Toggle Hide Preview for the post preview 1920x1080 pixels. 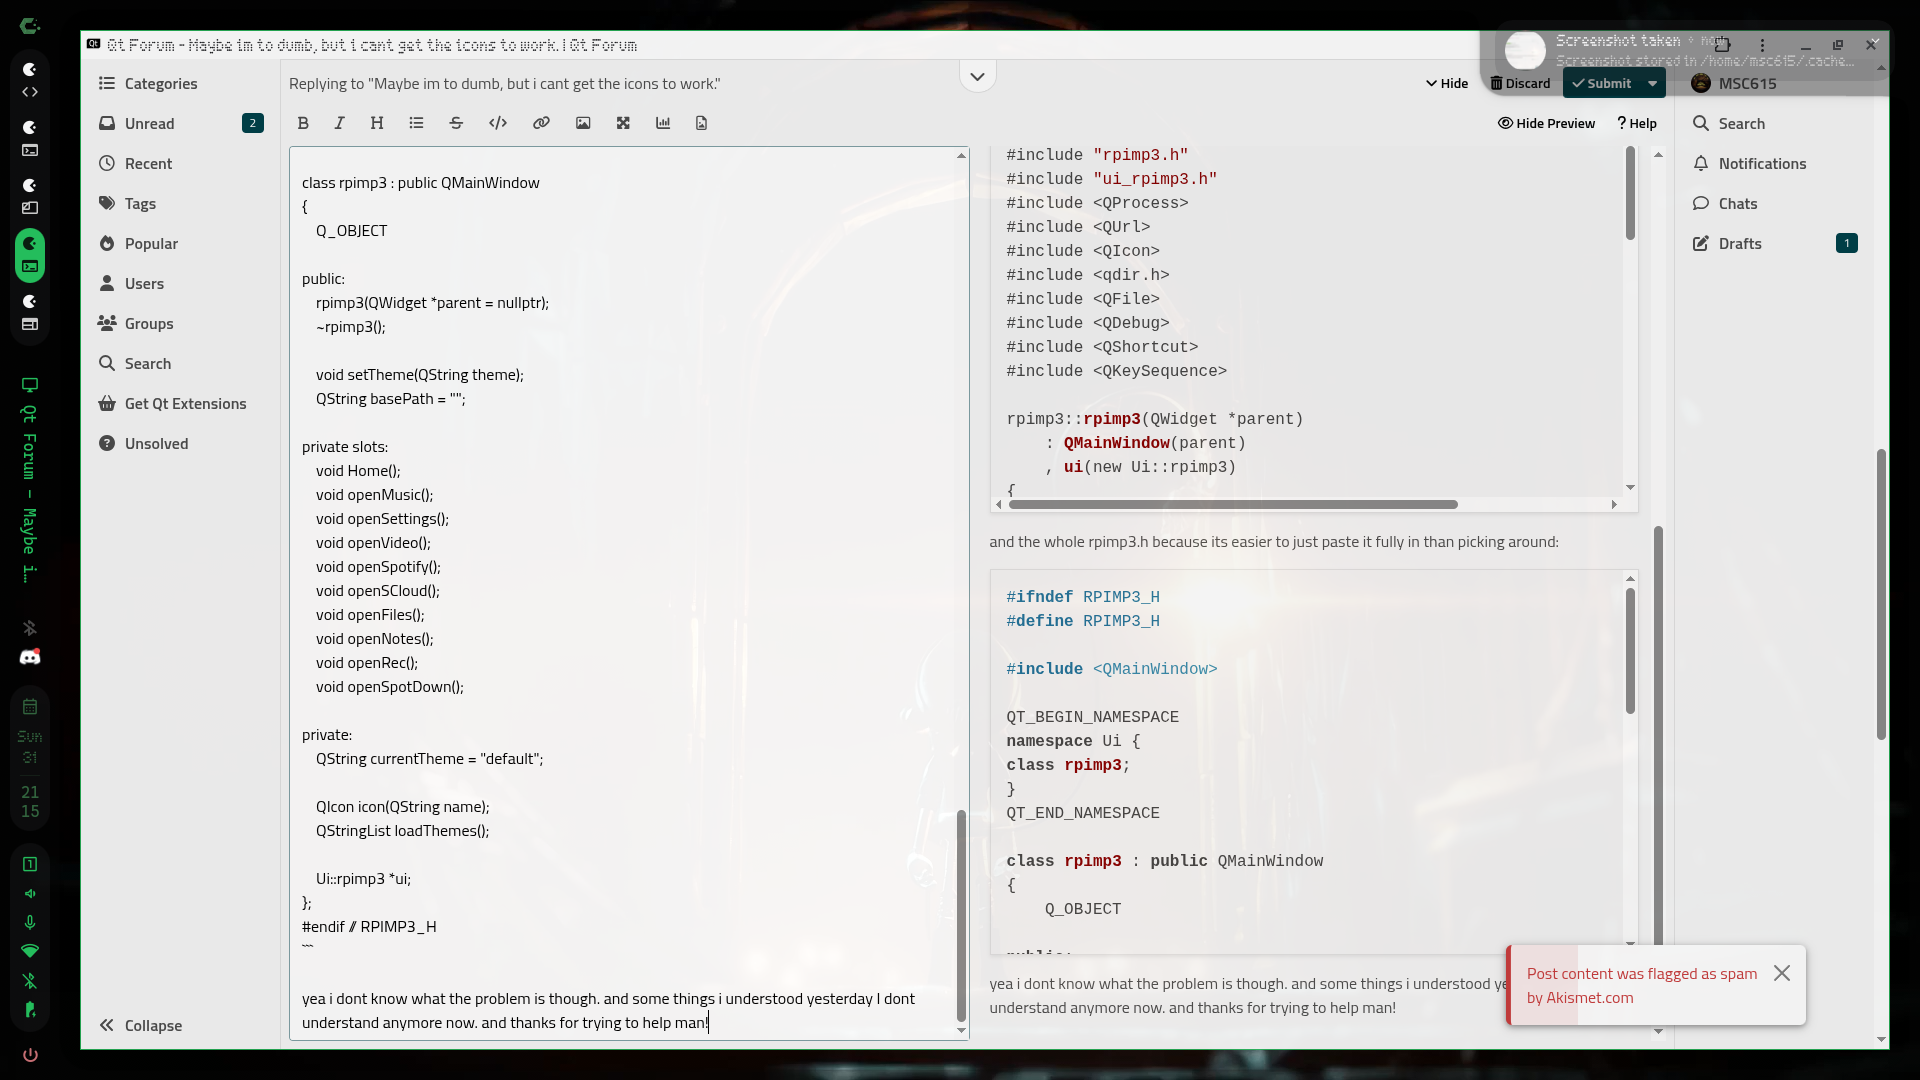tap(1546, 123)
